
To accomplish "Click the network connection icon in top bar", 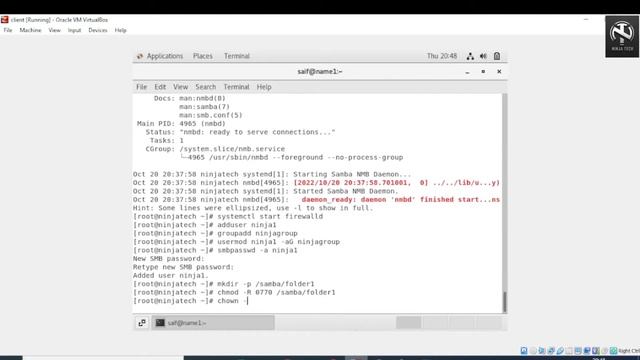I will tap(470, 56).
